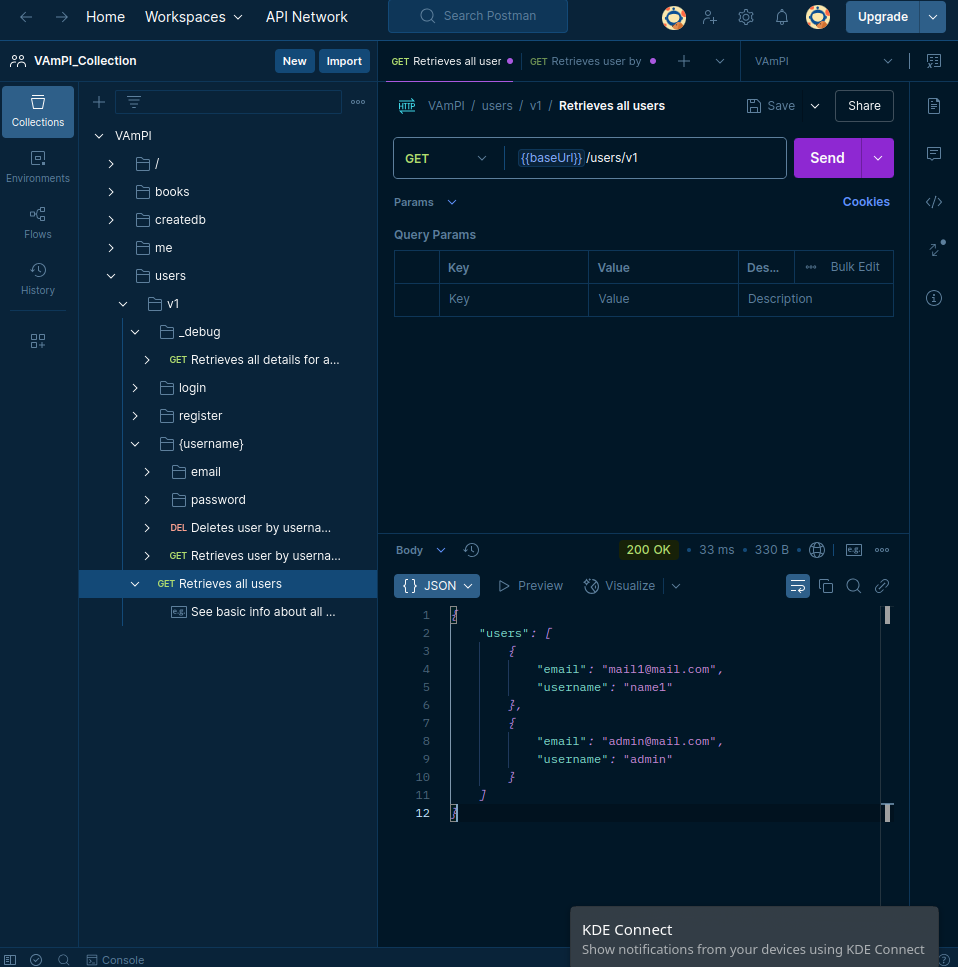The width and height of the screenshot is (958, 967).
Task: Collapse the users folder
Action: tap(111, 276)
